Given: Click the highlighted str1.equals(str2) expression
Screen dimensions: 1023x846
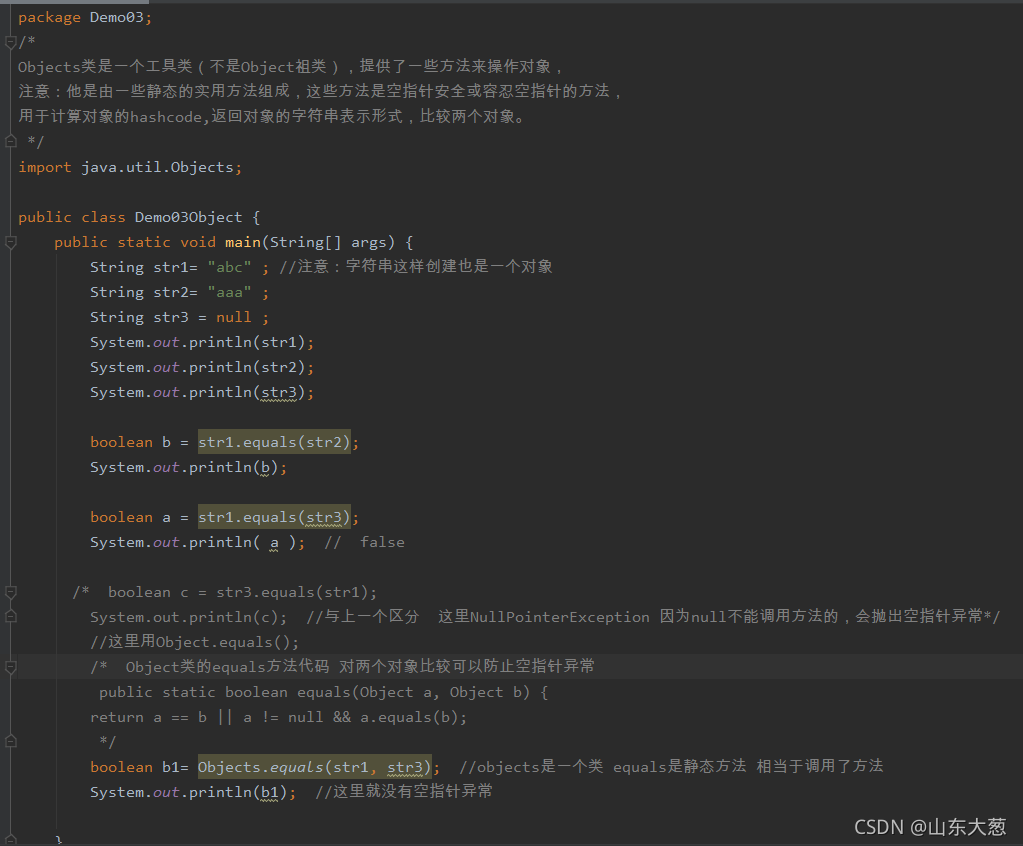Looking at the screenshot, I should tap(274, 441).
